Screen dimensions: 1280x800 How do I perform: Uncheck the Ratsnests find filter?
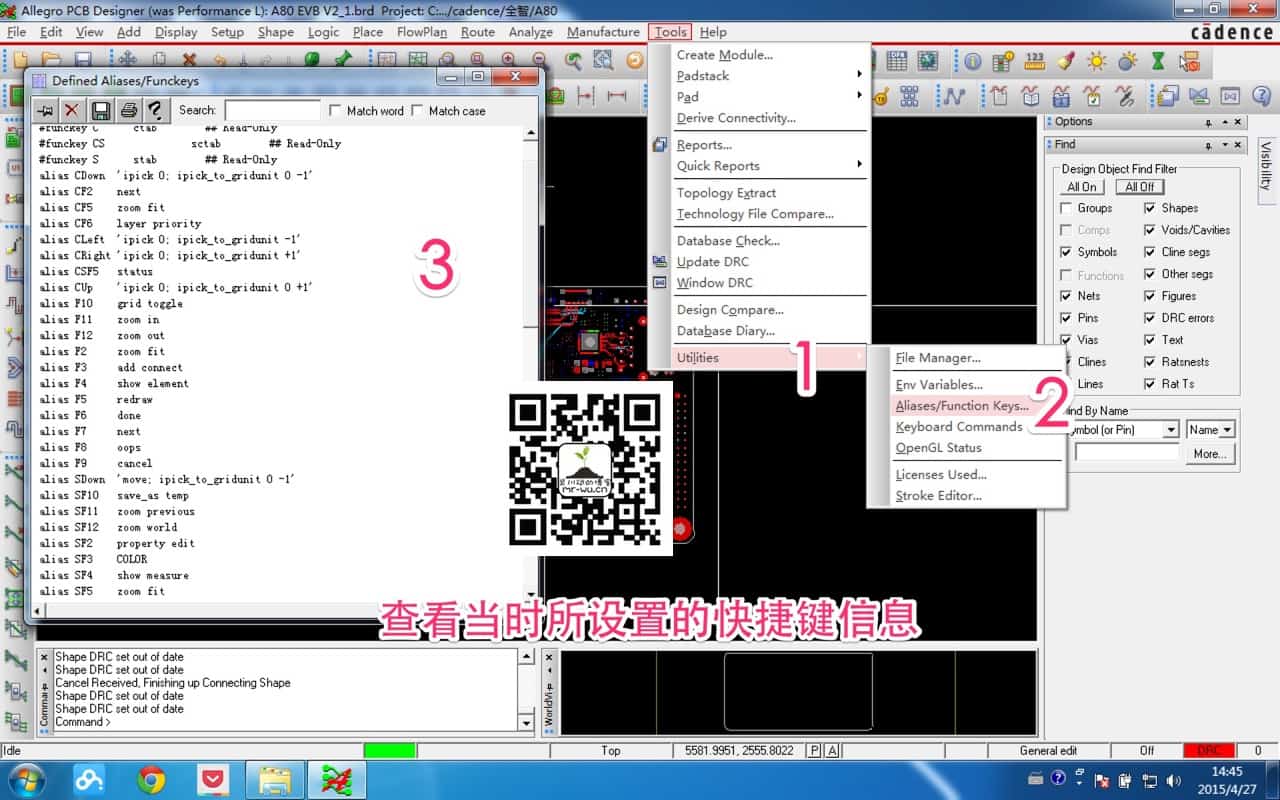1150,362
